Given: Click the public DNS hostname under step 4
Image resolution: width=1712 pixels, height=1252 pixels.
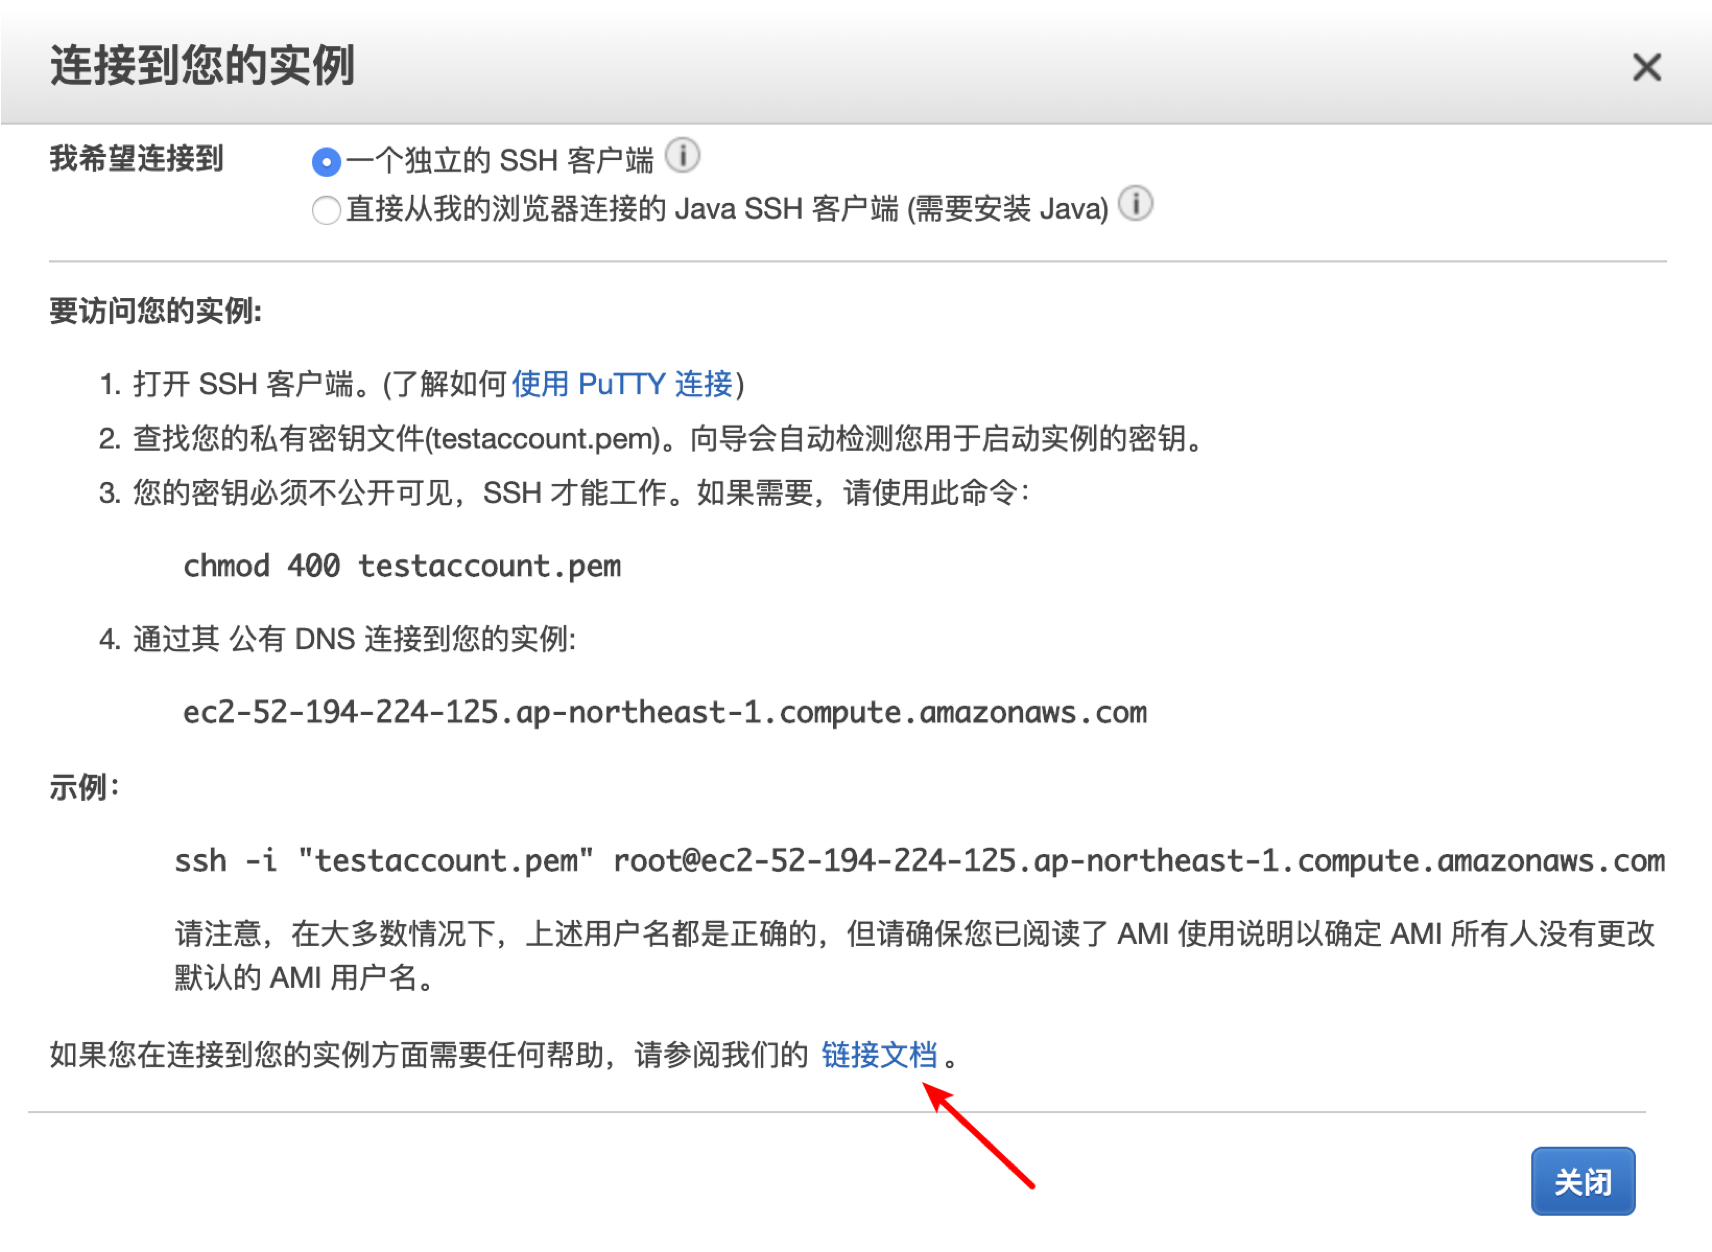Looking at the screenshot, I should [x=664, y=713].
